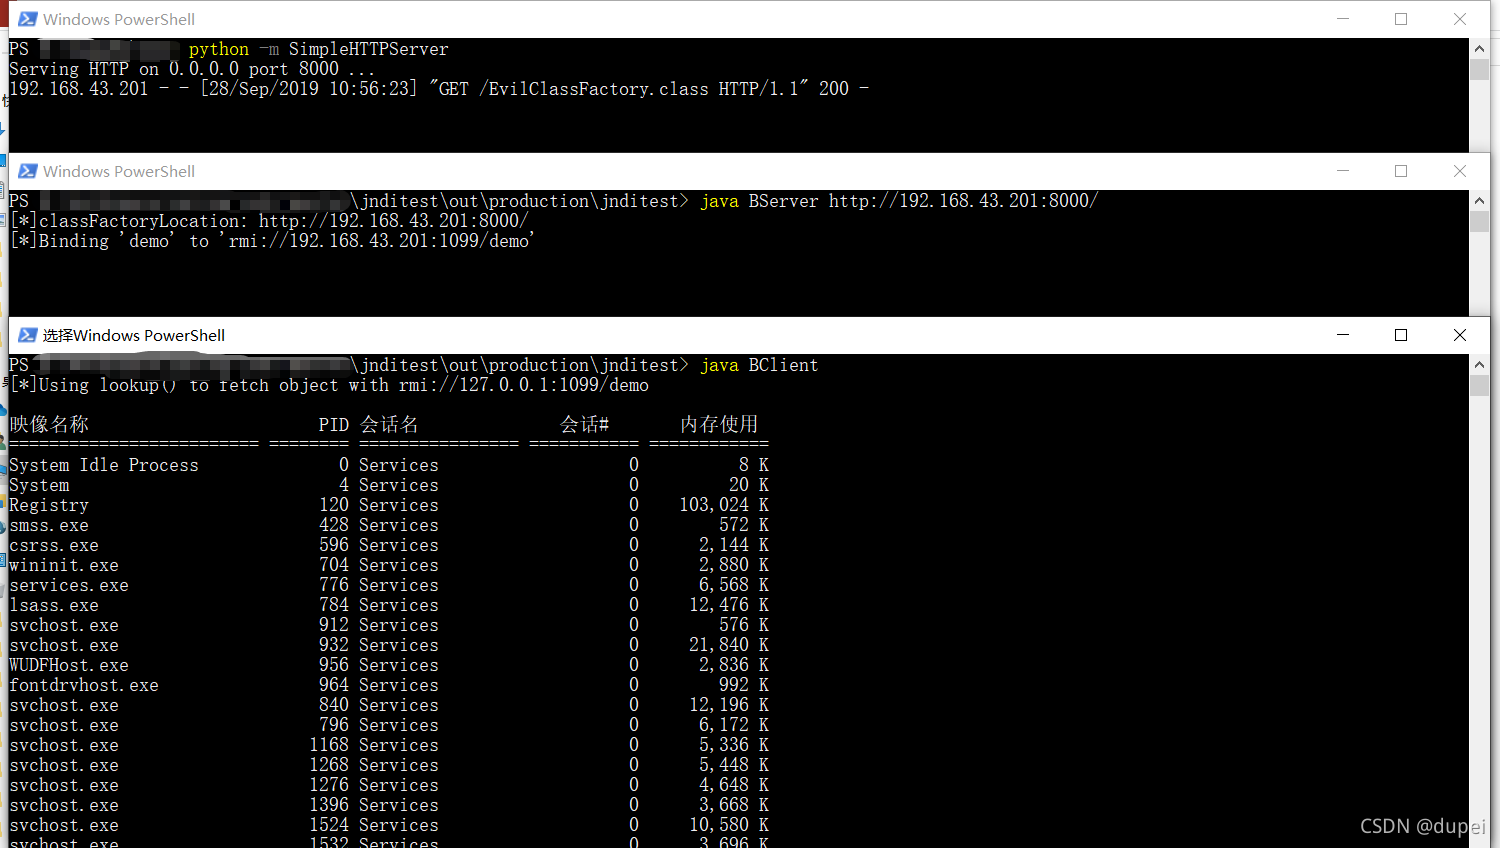Minimize the bottom BClient PowerShell window
The width and height of the screenshot is (1500, 848).
coord(1343,335)
